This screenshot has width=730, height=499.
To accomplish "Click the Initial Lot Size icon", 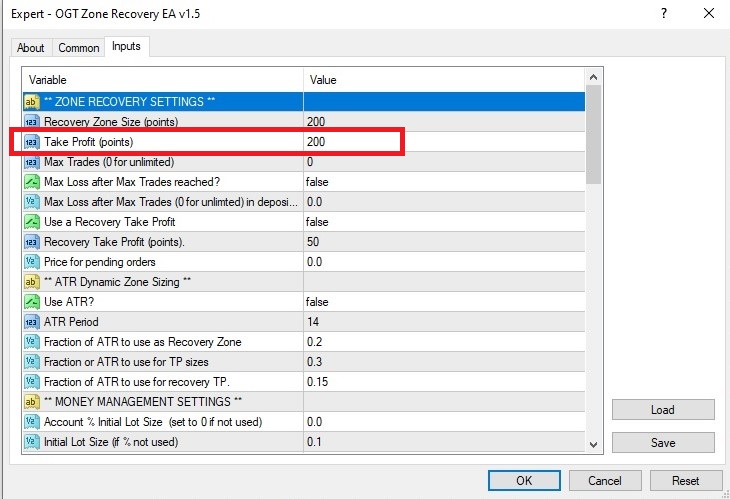I will click(x=32, y=442).
